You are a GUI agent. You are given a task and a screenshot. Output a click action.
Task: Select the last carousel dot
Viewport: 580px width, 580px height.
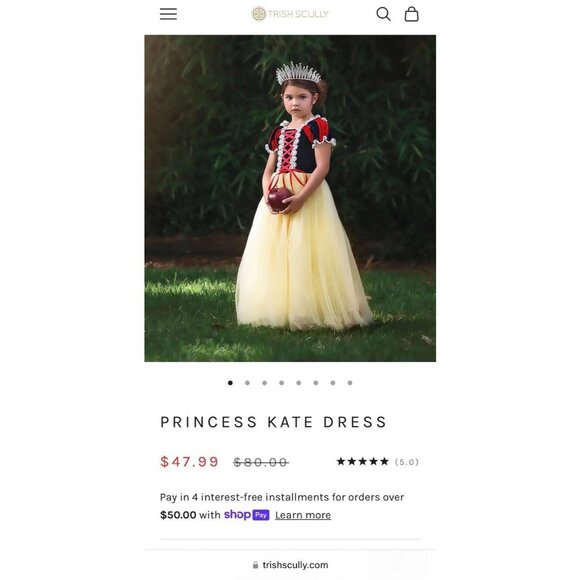(350, 383)
